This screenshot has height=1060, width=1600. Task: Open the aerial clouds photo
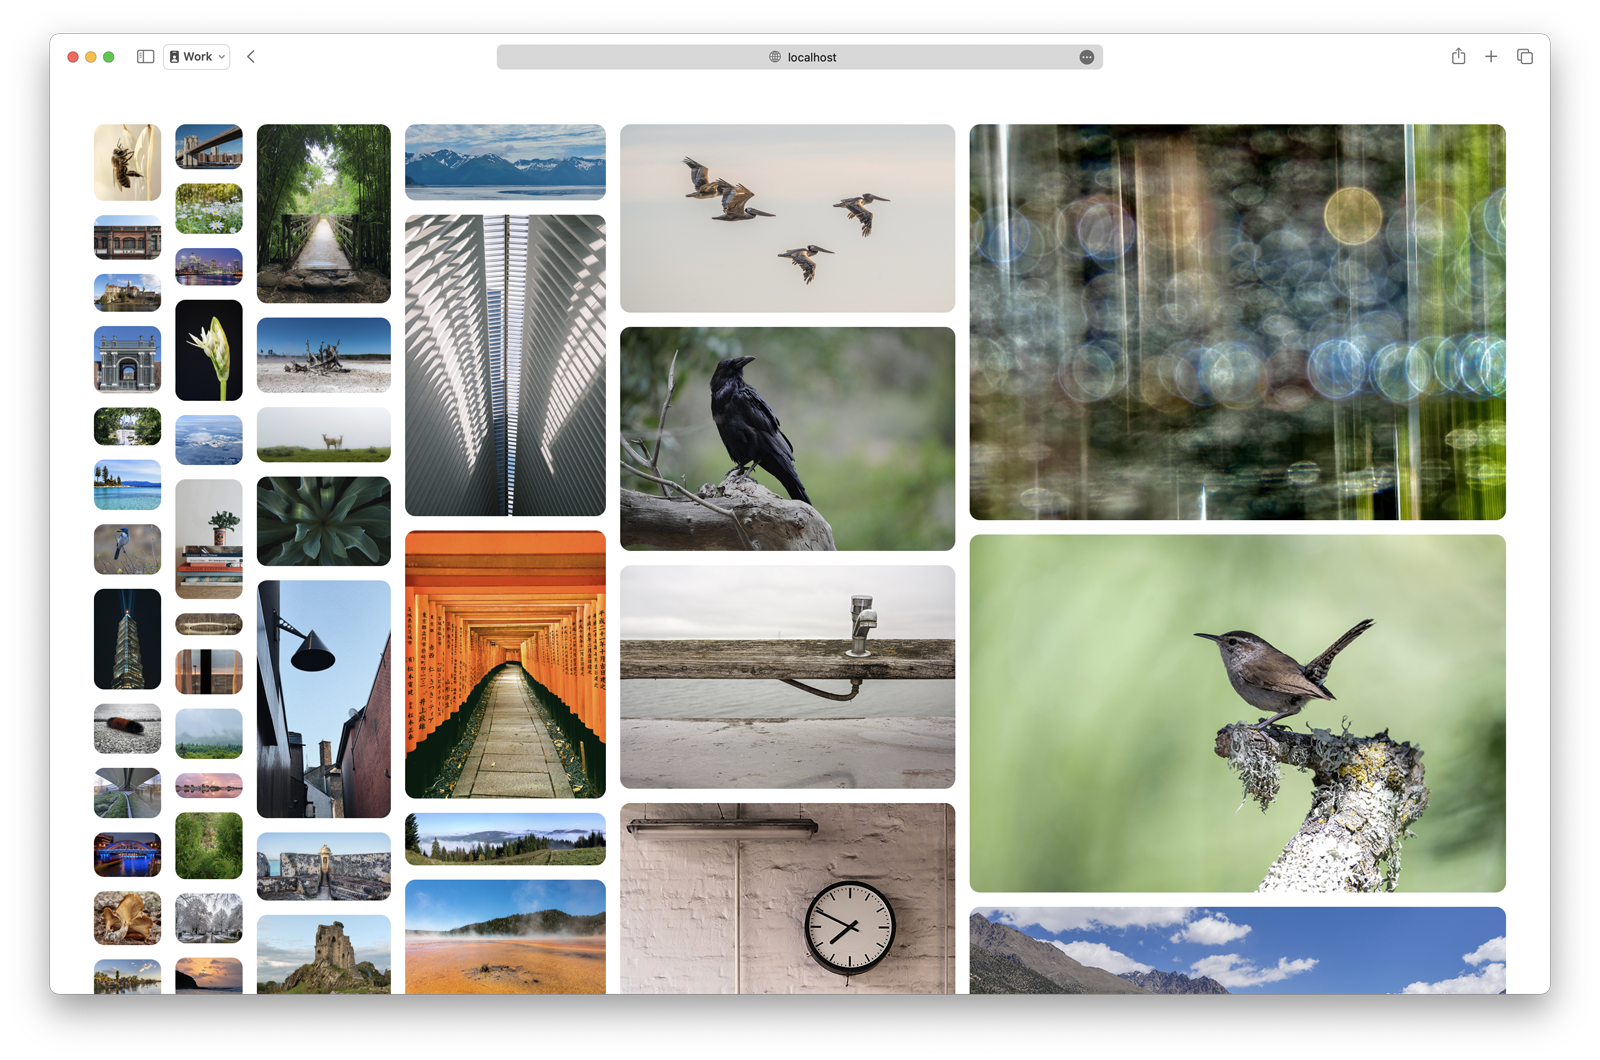coord(208,440)
